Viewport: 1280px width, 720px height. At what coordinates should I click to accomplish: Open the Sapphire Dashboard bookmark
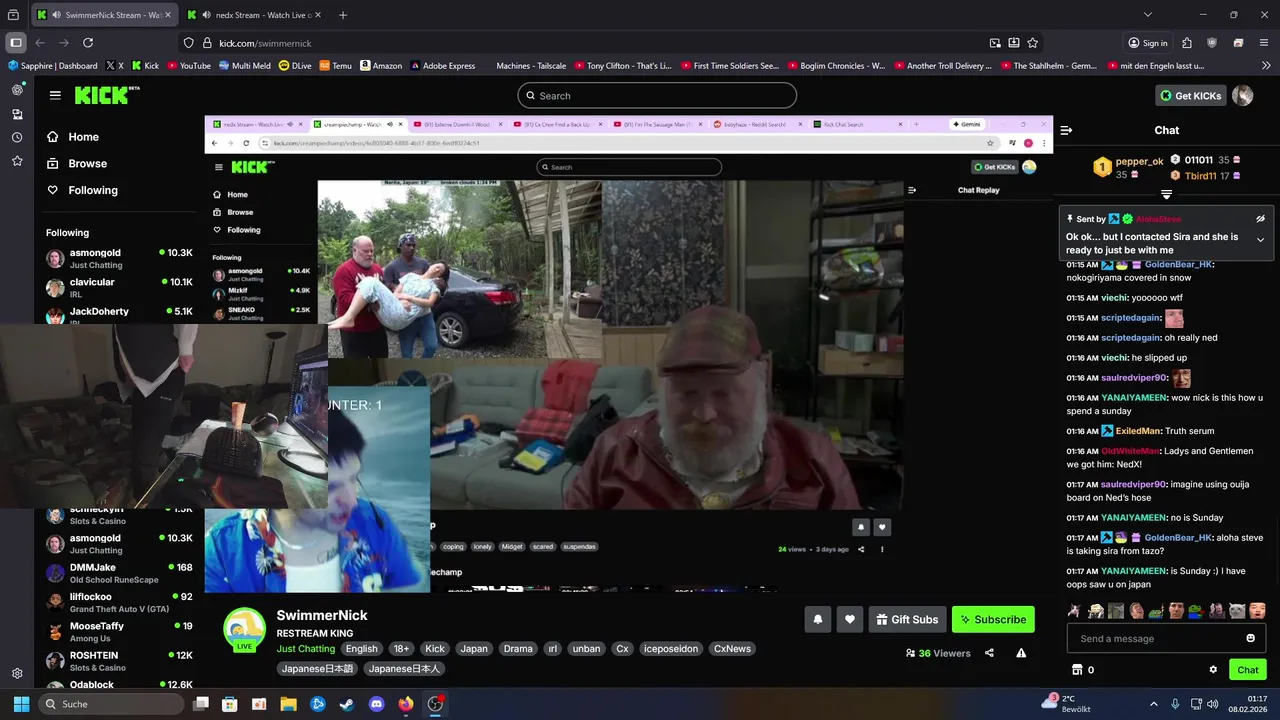coord(53,66)
